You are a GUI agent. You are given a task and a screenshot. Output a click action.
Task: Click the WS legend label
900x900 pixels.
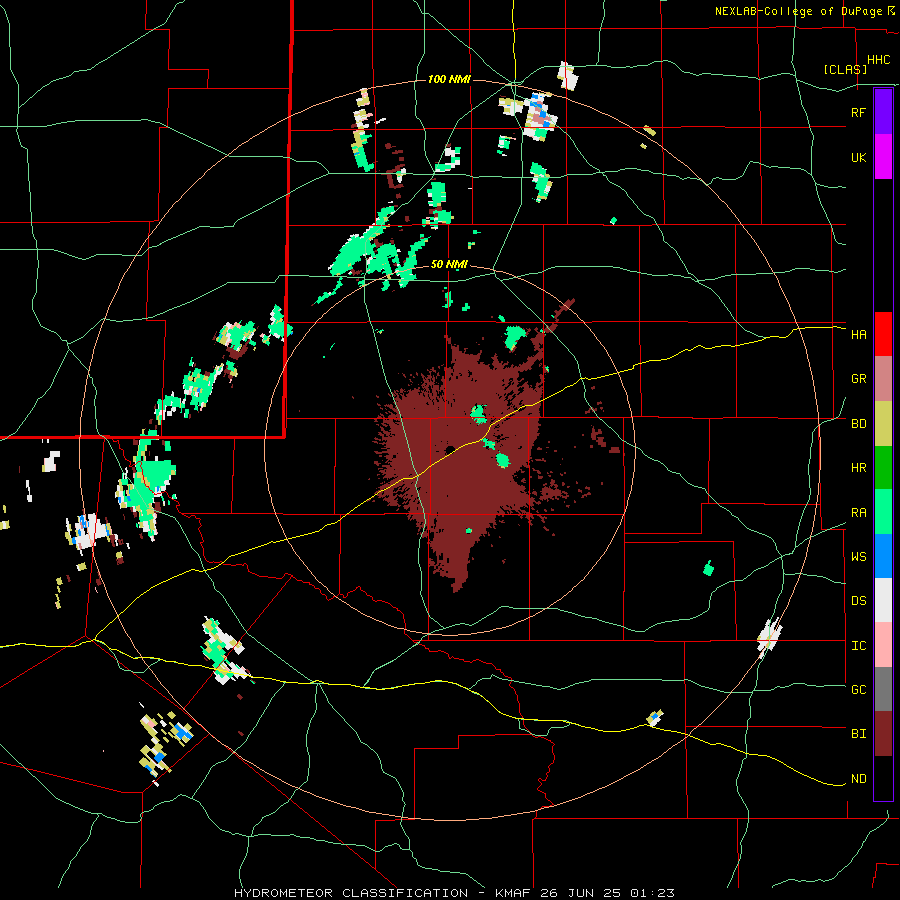tap(858, 556)
